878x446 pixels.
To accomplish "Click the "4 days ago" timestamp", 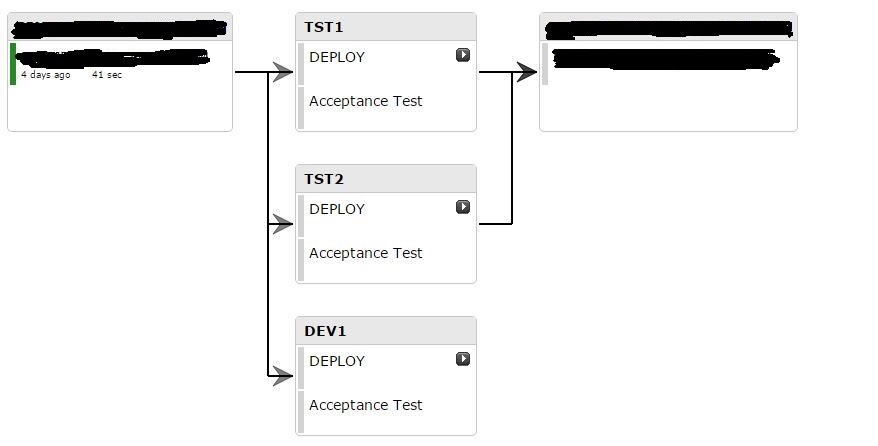I will click(46, 75).
